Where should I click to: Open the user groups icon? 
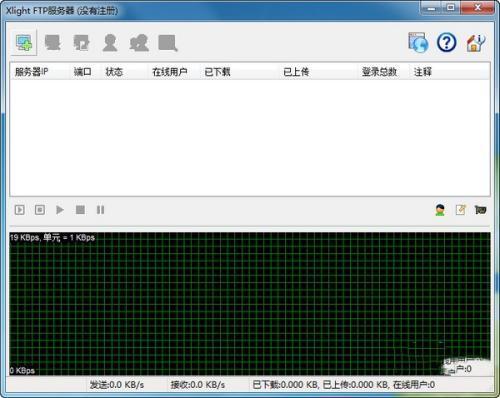click(x=139, y=43)
